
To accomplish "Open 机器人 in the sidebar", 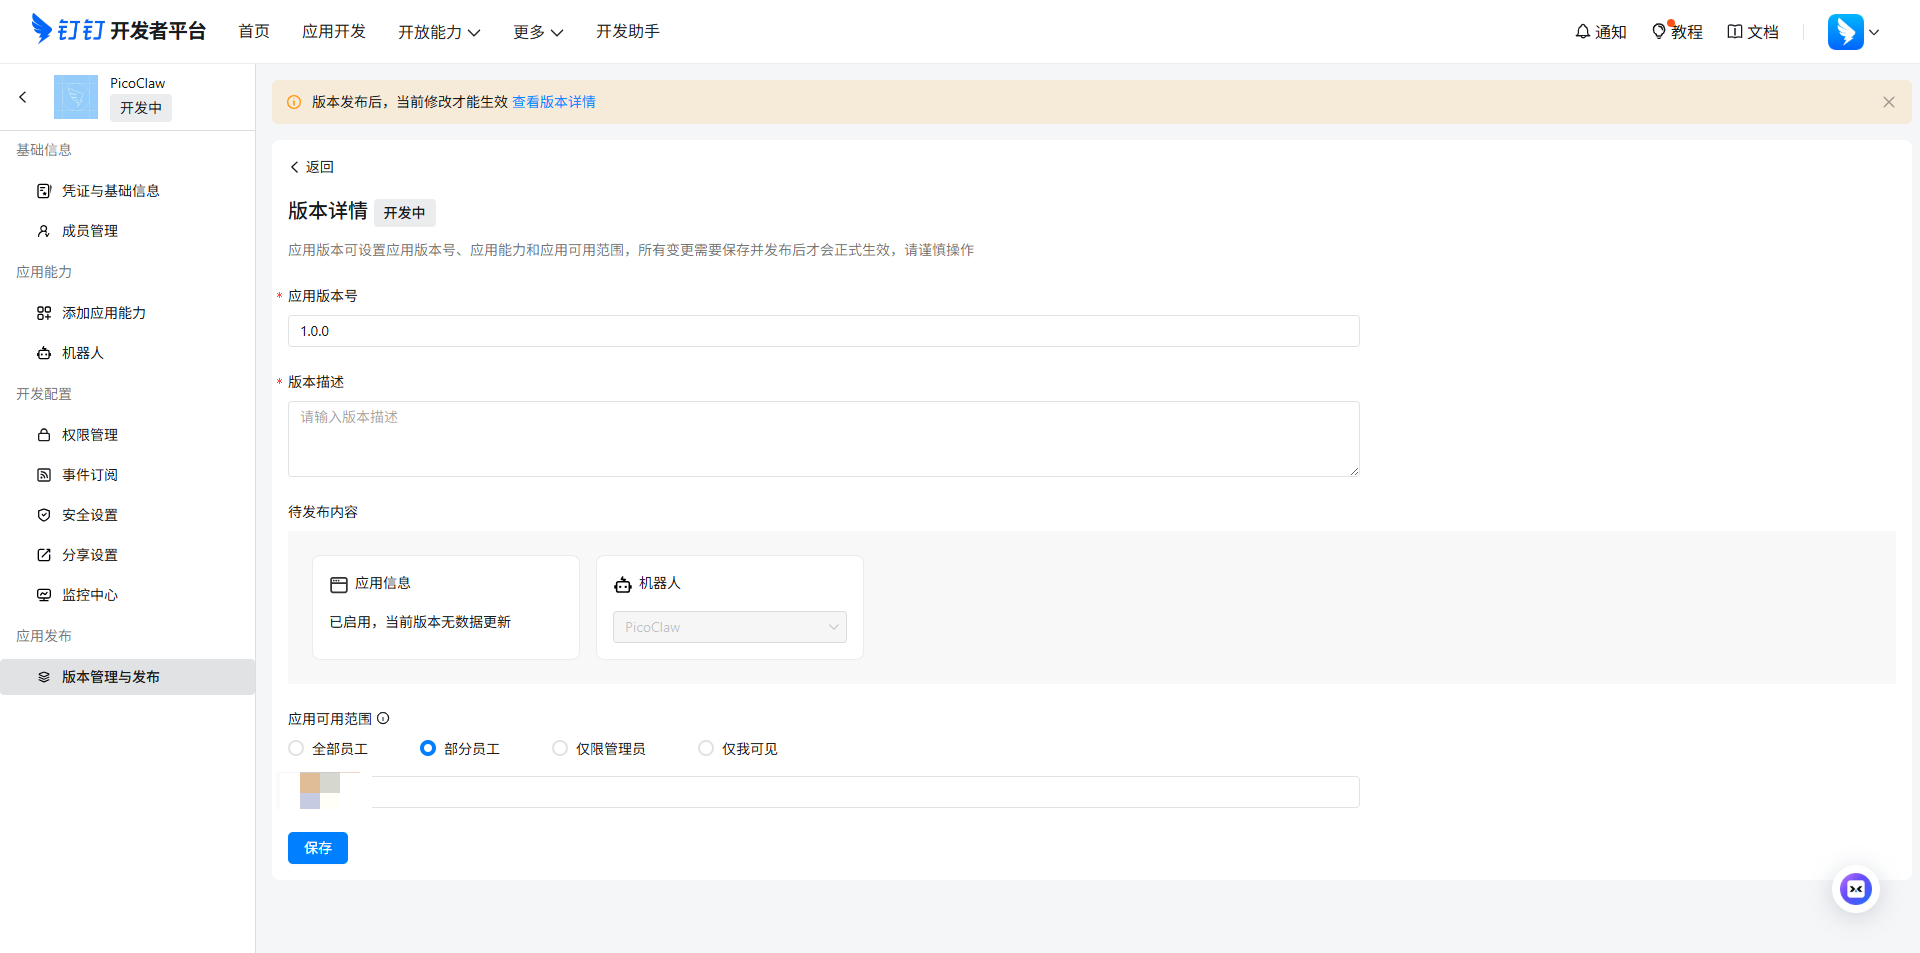I will tap(82, 353).
